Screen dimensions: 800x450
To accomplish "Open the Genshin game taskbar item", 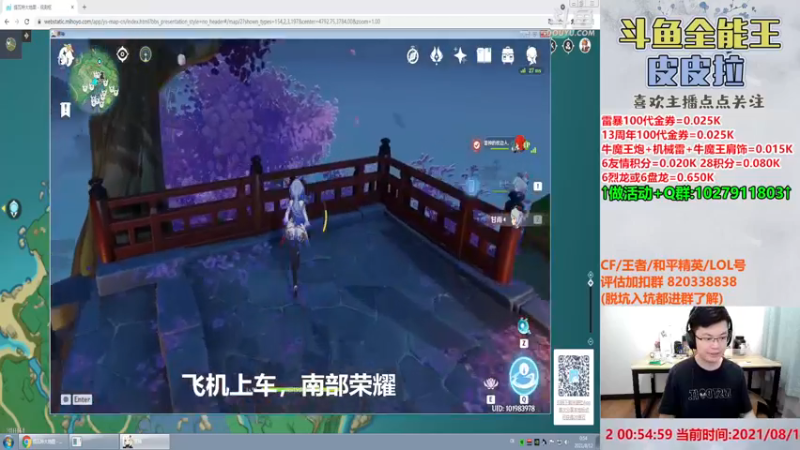I will pos(145,442).
